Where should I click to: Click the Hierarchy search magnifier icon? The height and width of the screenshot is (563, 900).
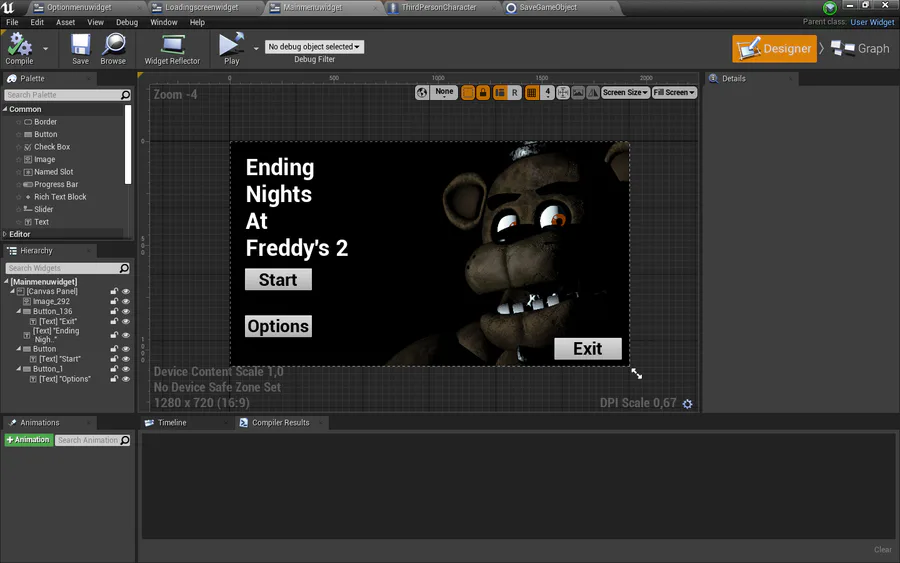(124, 268)
